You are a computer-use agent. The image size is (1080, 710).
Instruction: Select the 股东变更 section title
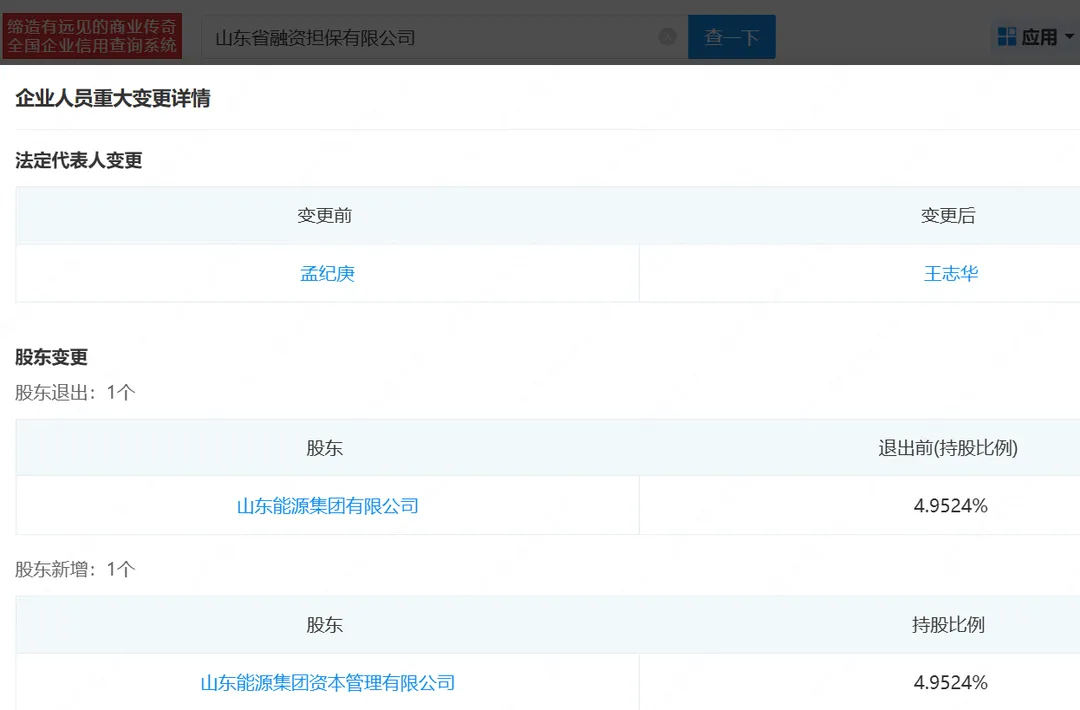tap(52, 357)
